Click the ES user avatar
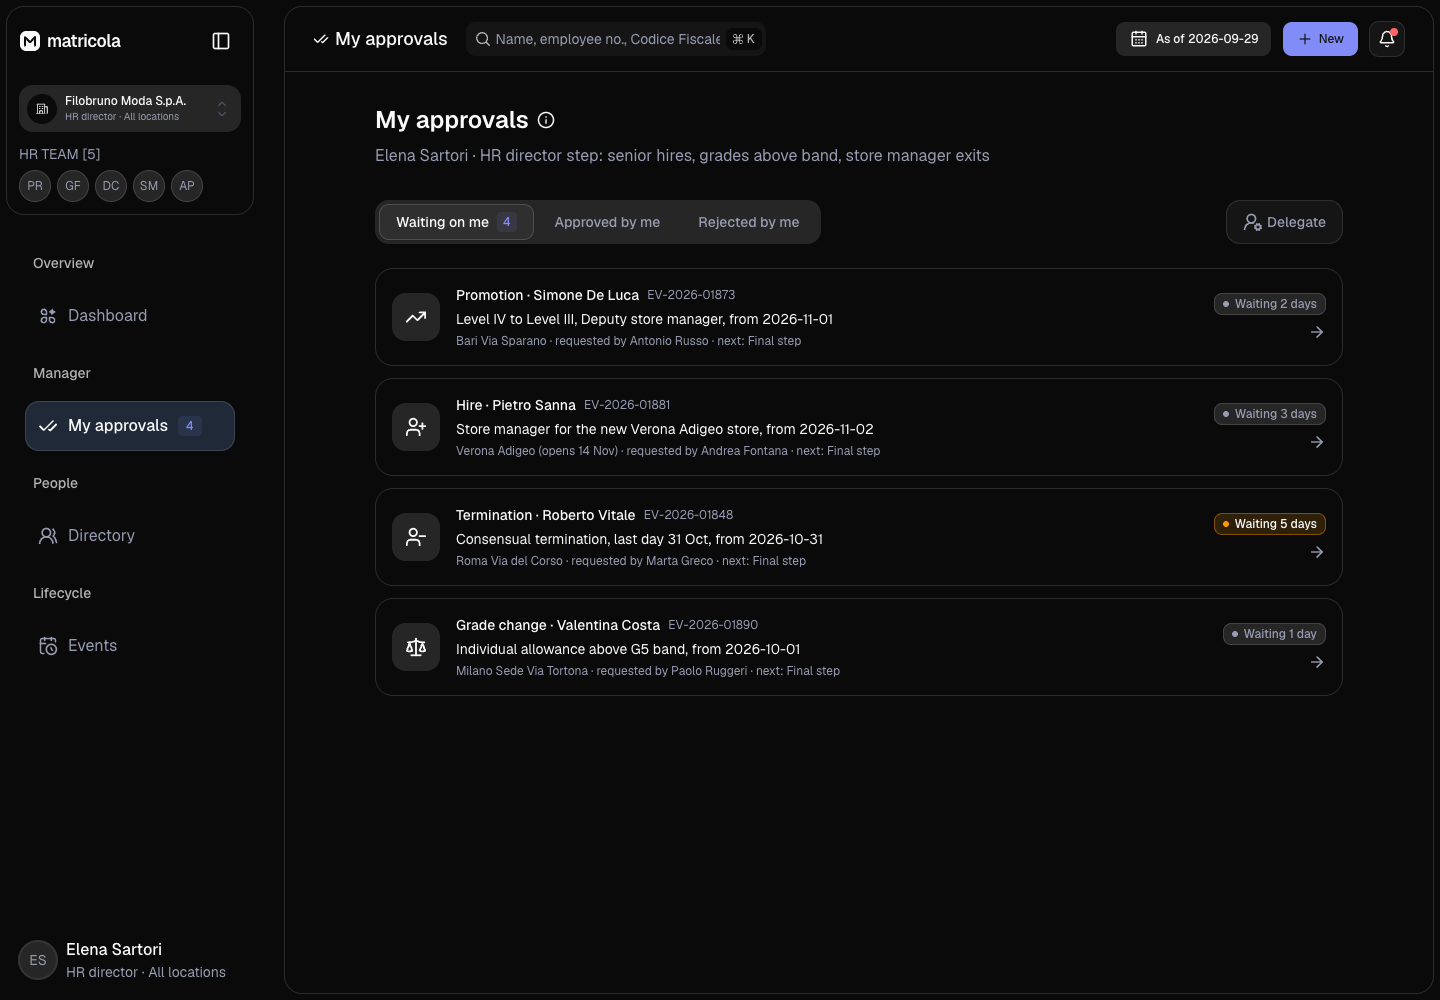The height and width of the screenshot is (1000, 1440). click(x=38, y=960)
